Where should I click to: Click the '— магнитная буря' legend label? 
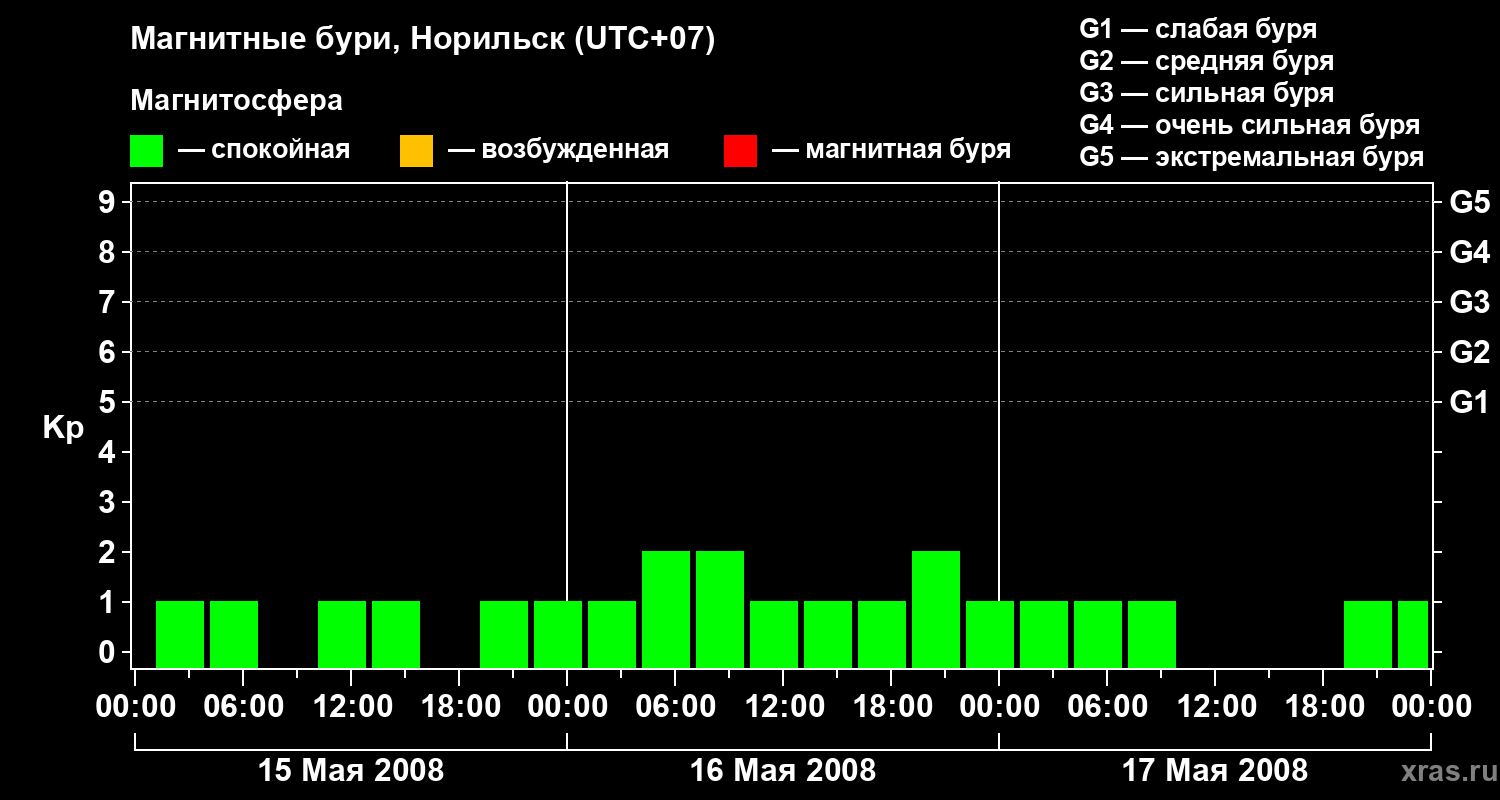[891, 150]
